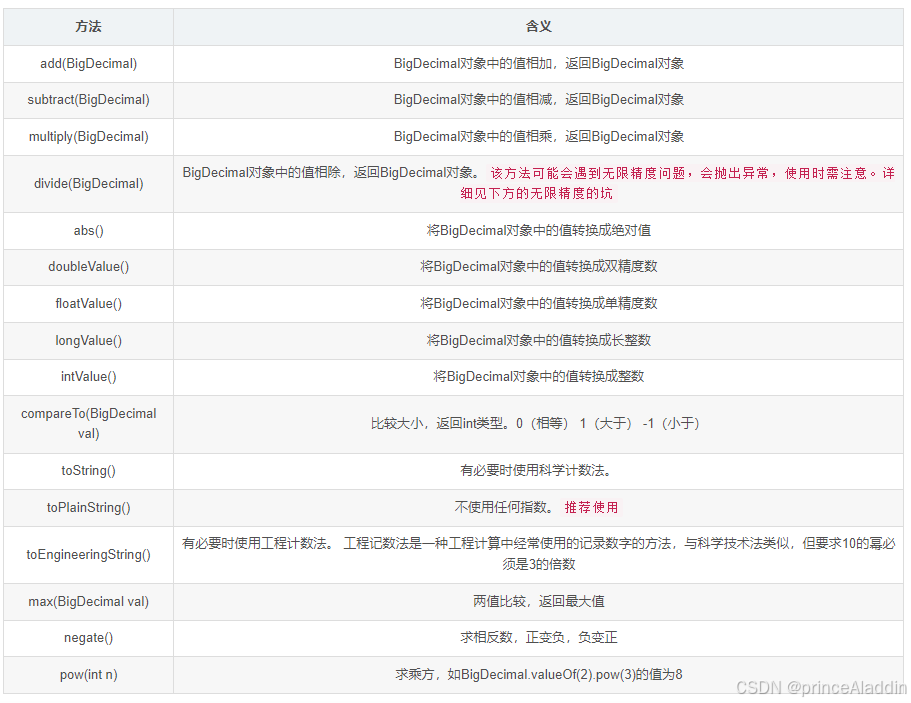Click the 转换成双精度数 description

coord(539,267)
